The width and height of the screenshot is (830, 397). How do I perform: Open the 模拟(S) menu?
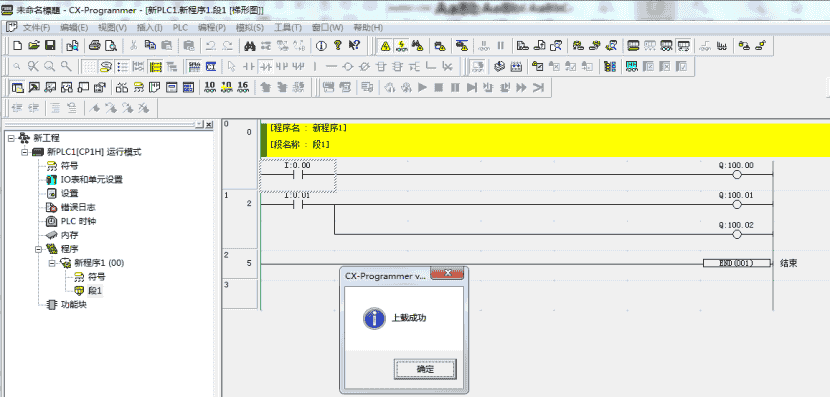pos(250,28)
